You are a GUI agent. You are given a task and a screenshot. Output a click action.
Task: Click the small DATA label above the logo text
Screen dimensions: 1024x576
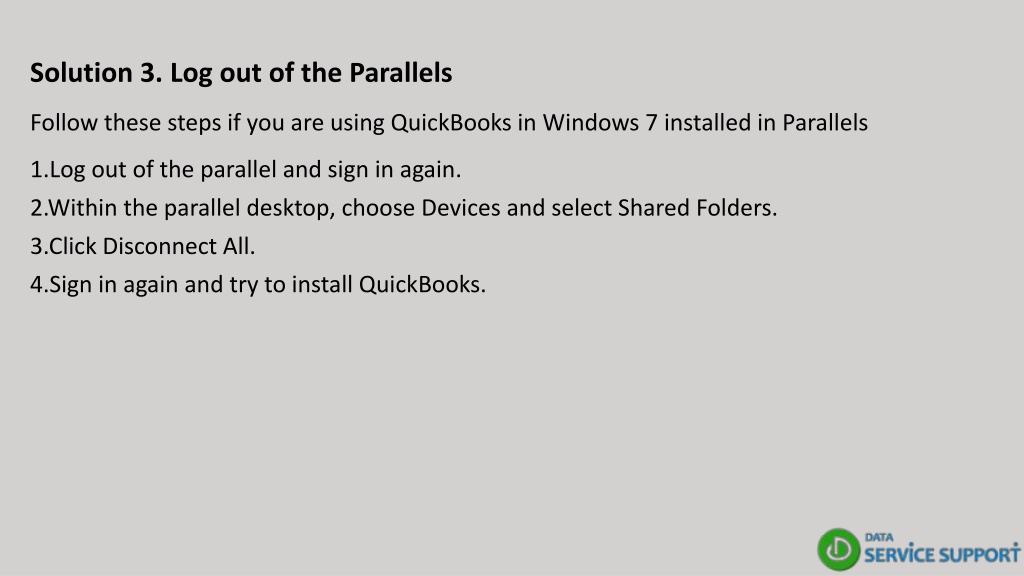[879, 537]
